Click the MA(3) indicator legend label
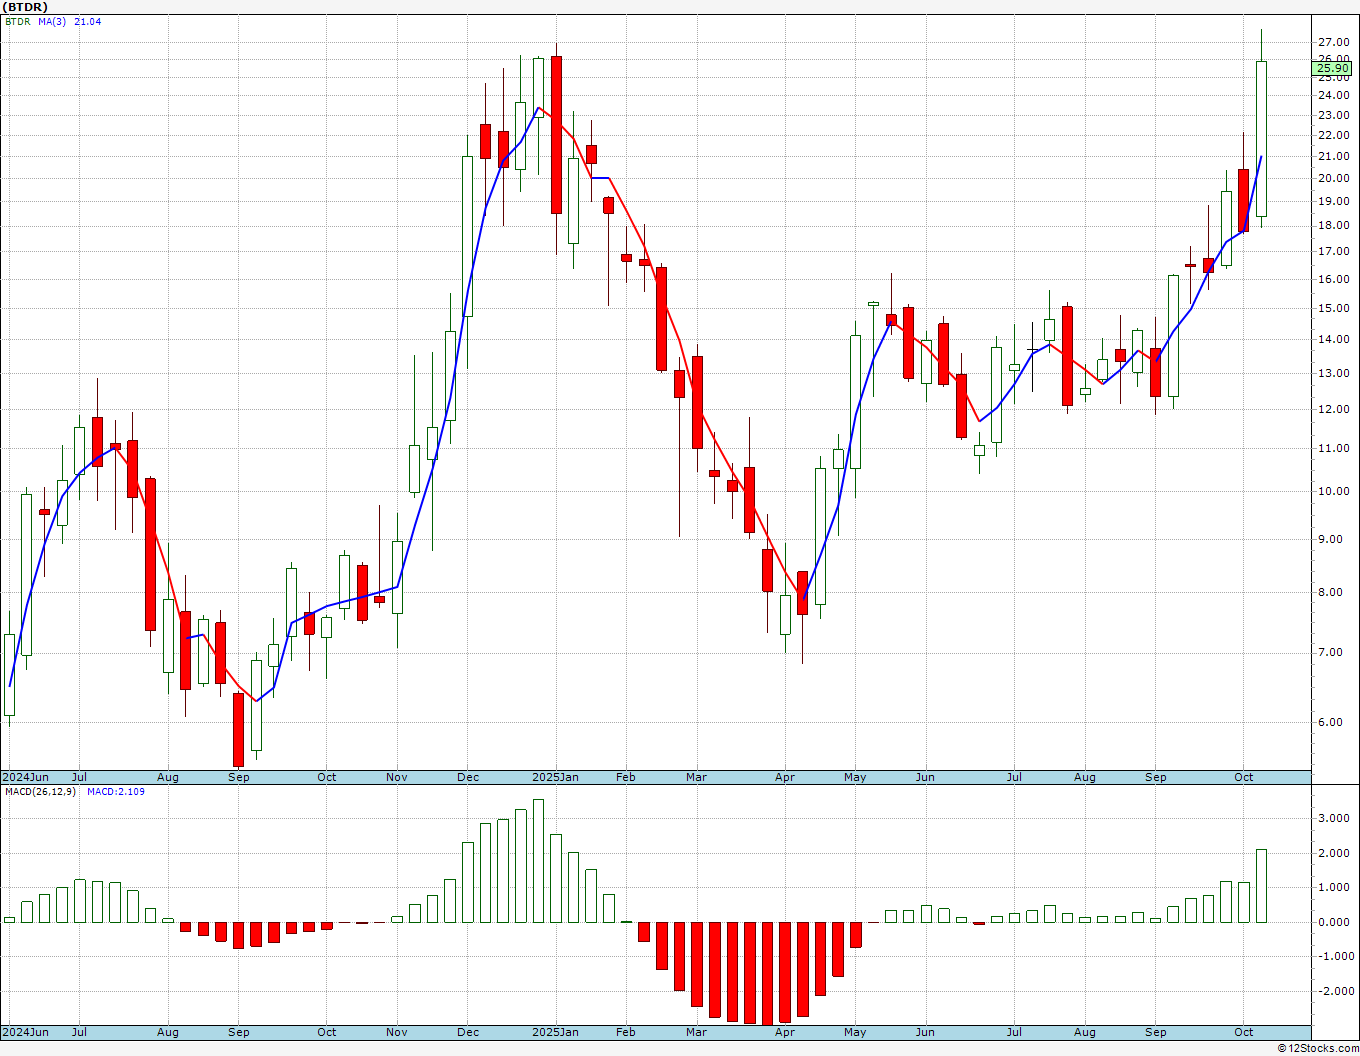The image size is (1360, 1056). (x=52, y=22)
